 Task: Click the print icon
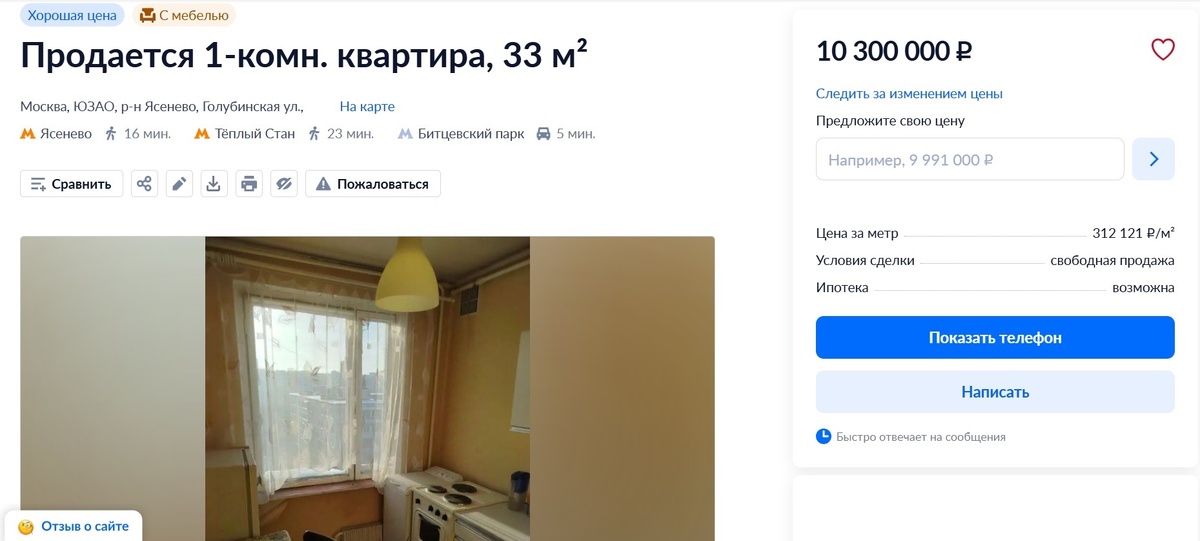[x=249, y=184]
